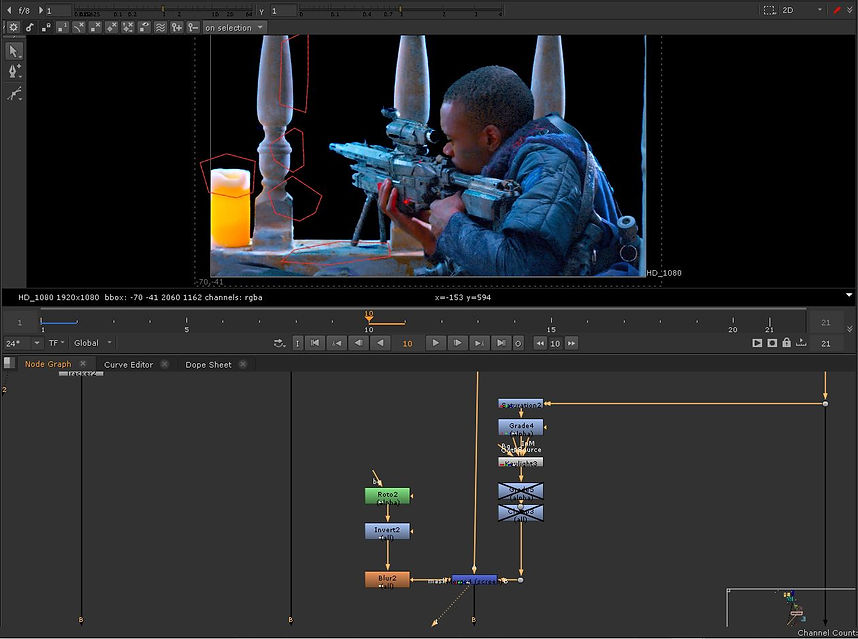The height and width of the screenshot is (639, 858).
Task: Open roto settings gear icon
Action: click(x=13, y=27)
